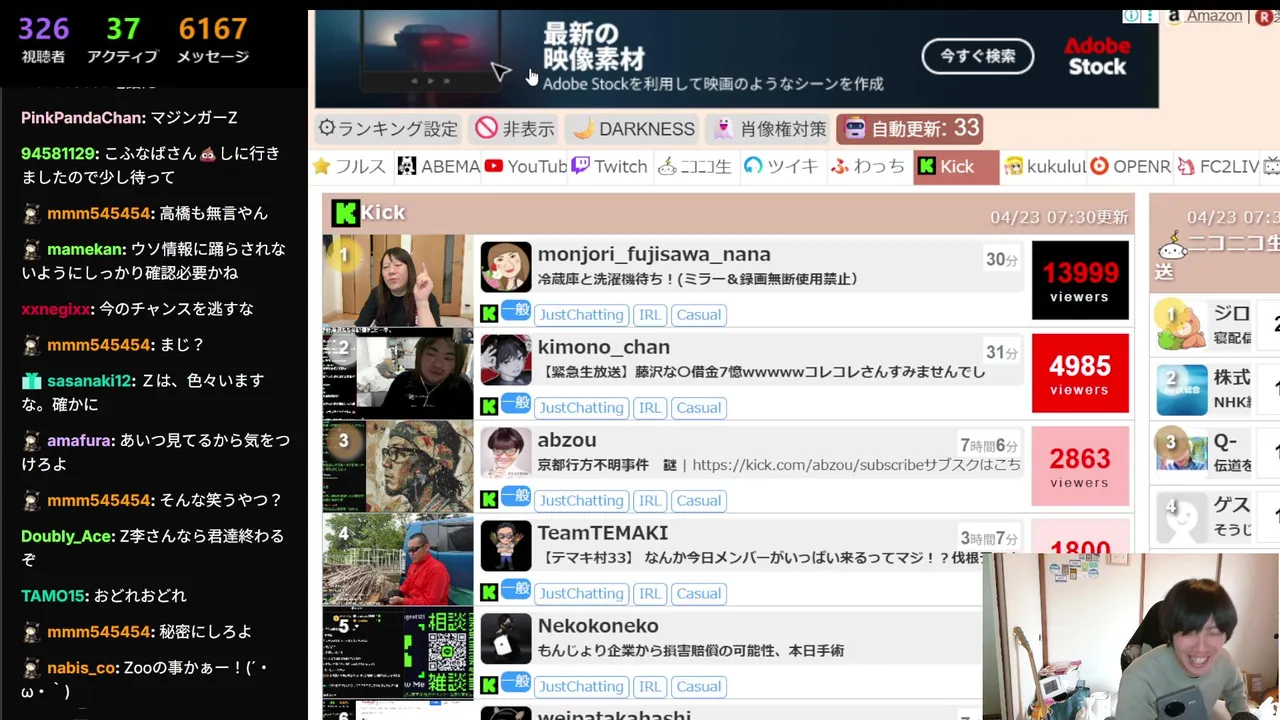Open kimono_chan stream thumbnail
The image size is (1280, 720).
point(397,373)
